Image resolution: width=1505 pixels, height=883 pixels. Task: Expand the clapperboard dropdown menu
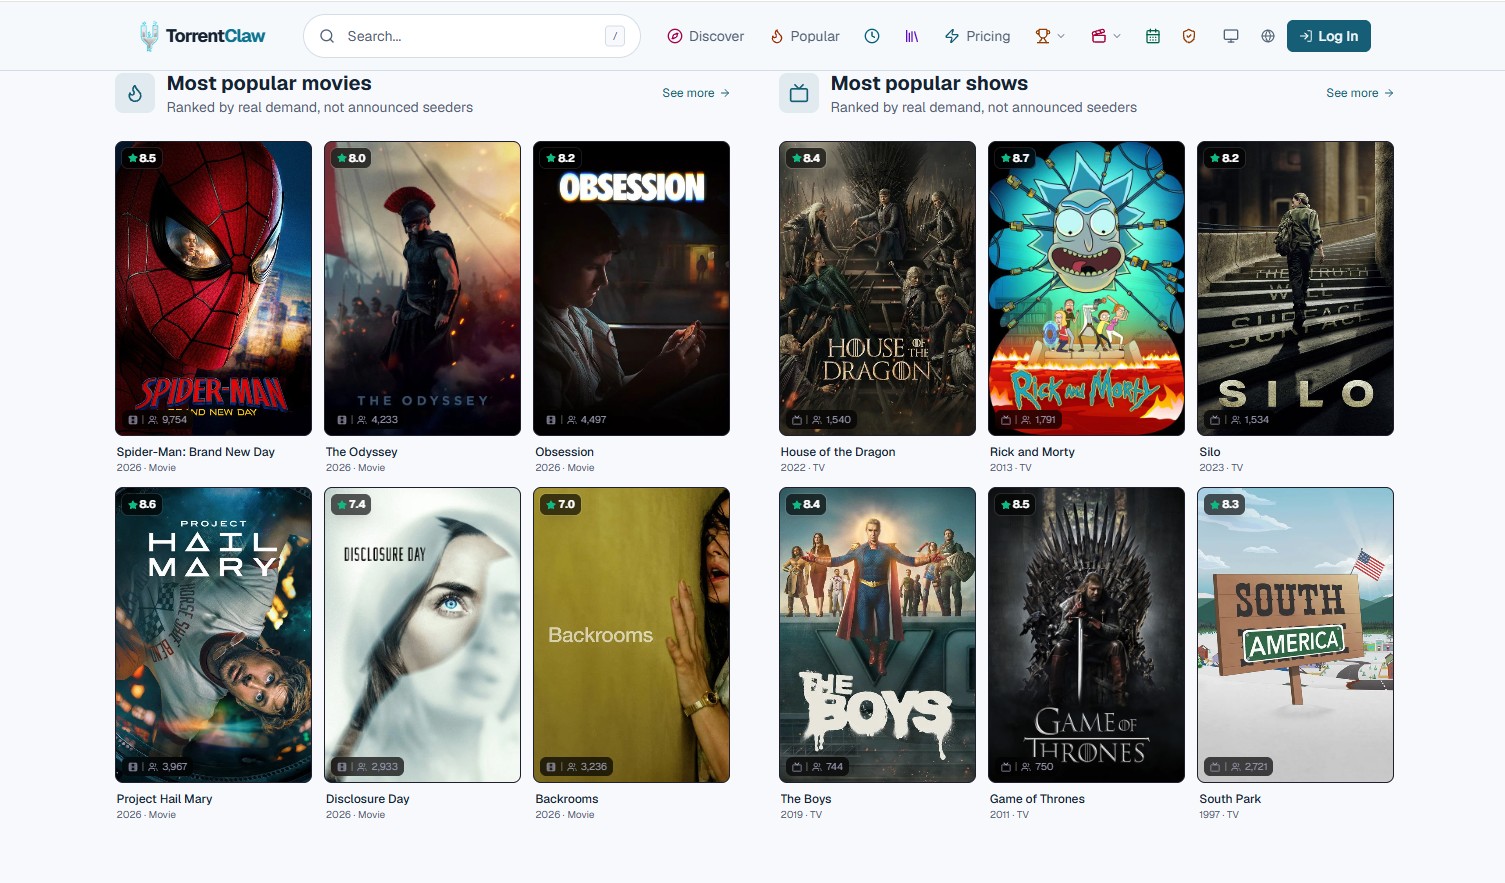pos(1106,36)
